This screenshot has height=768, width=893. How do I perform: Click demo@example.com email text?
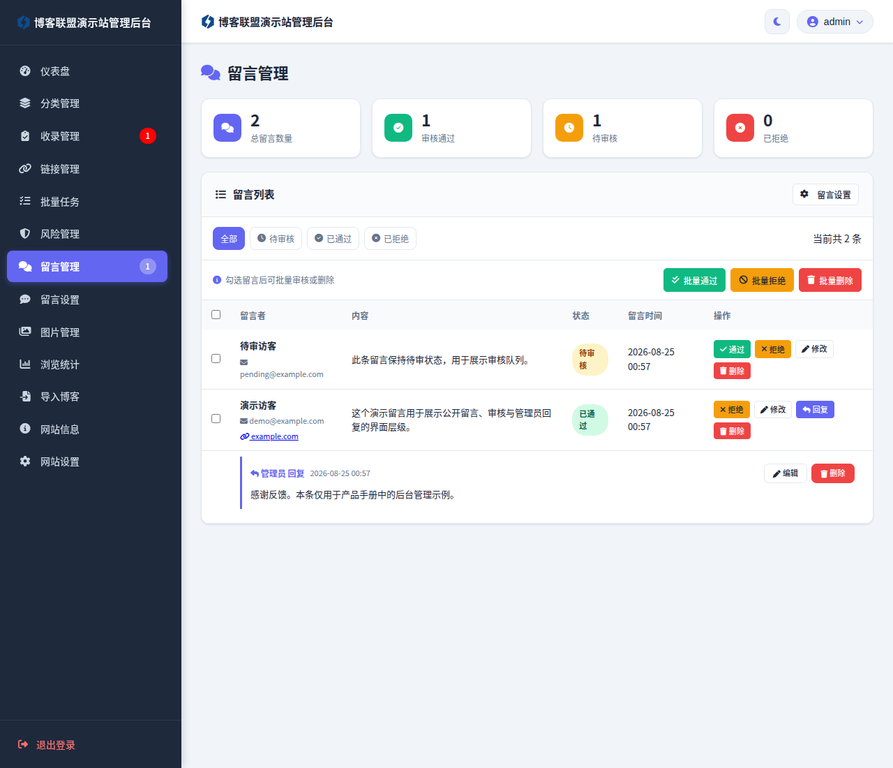(x=286, y=421)
